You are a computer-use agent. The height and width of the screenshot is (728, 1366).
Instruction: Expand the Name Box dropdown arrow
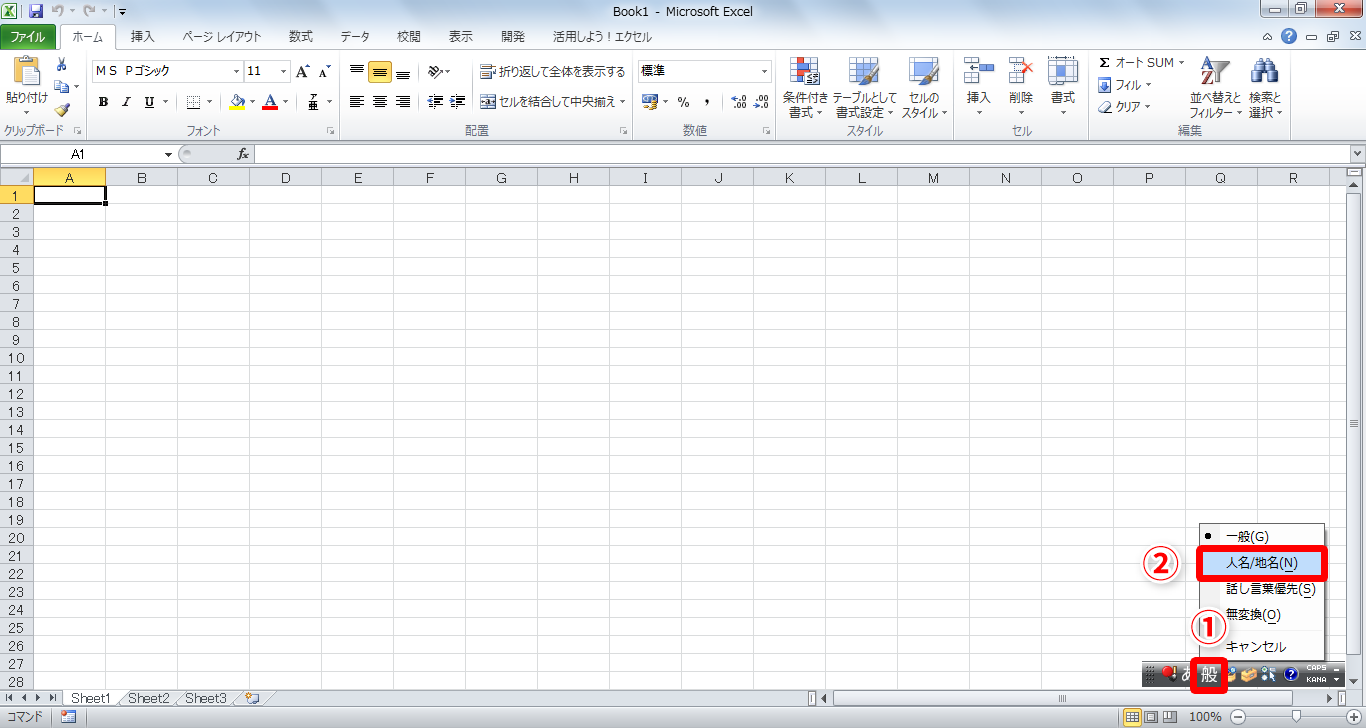[x=168, y=154]
